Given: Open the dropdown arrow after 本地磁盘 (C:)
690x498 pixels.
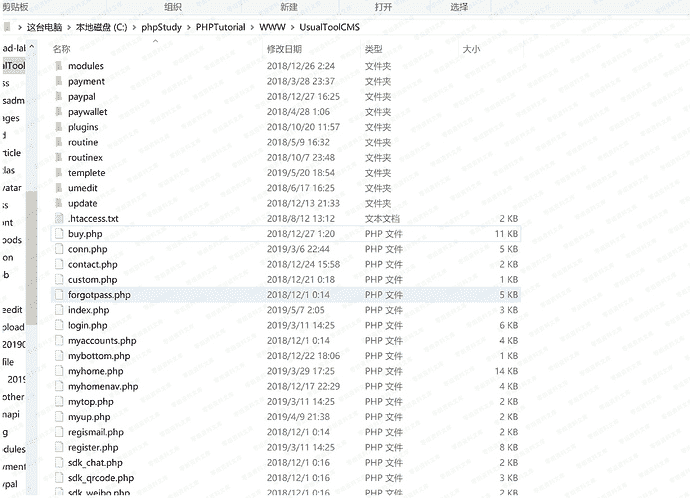Looking at the screenshot, I should (x=134, y=27).
